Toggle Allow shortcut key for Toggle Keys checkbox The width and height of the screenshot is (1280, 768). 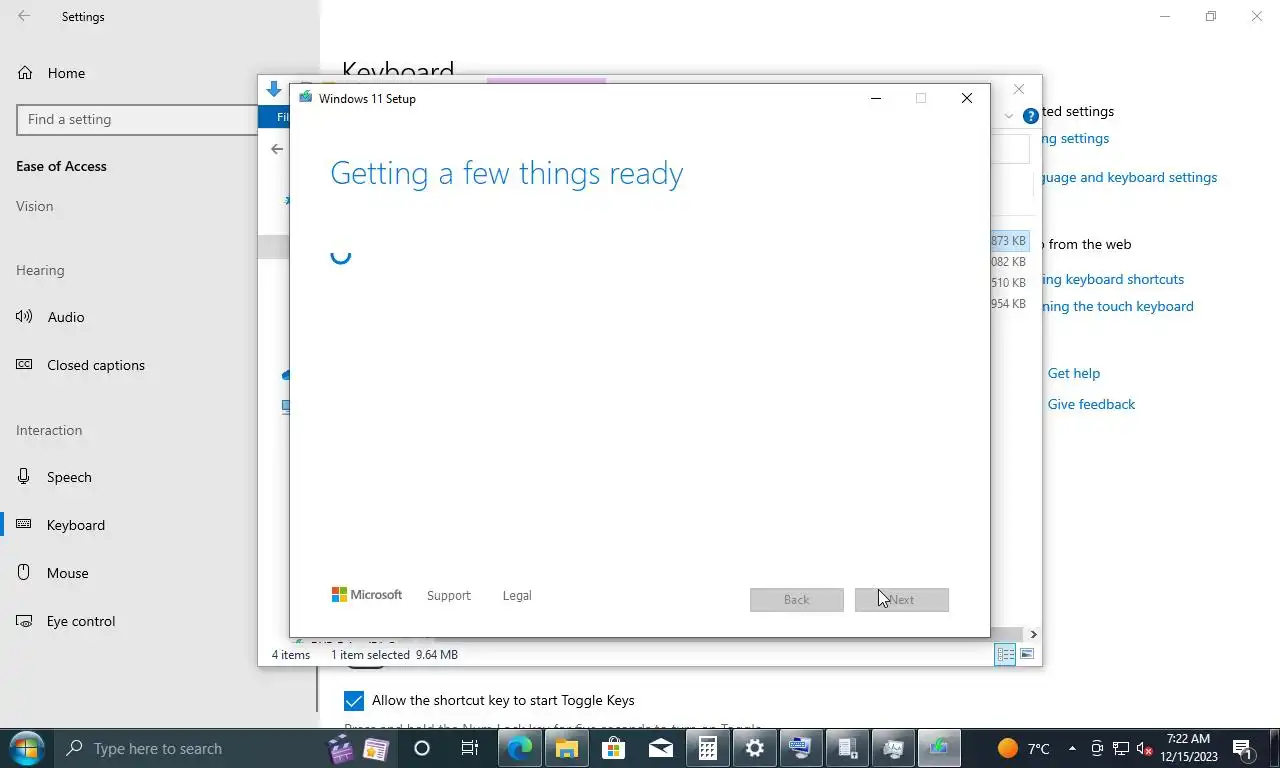coord(354,700)
